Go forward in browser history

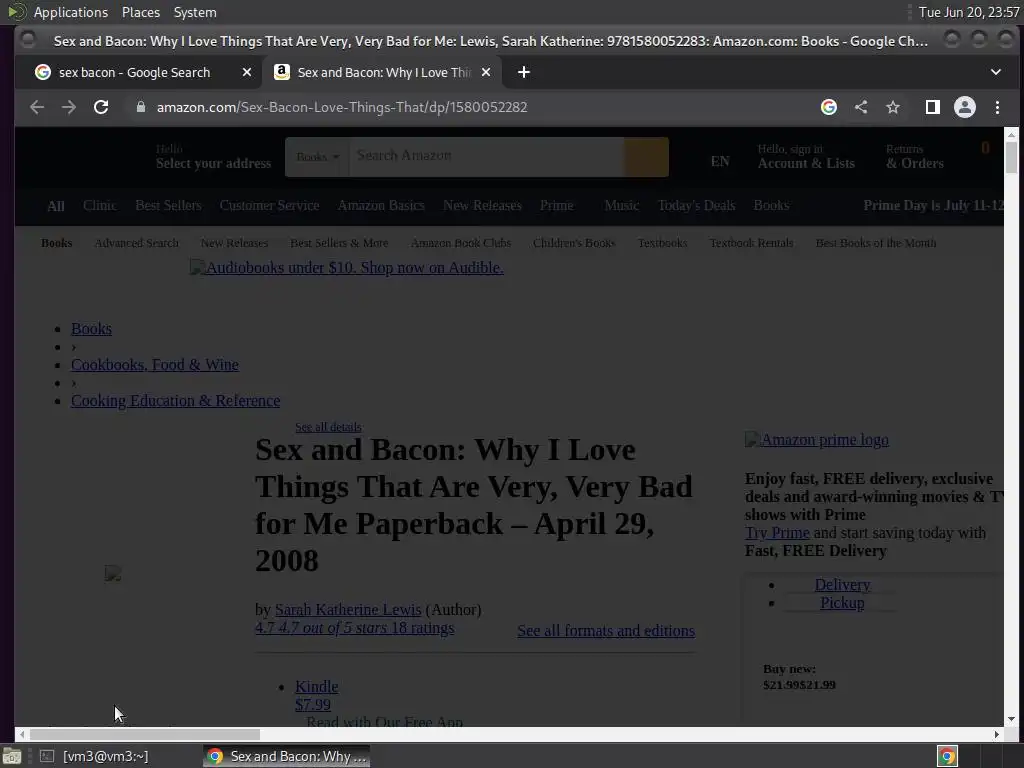tap(69, 107)
